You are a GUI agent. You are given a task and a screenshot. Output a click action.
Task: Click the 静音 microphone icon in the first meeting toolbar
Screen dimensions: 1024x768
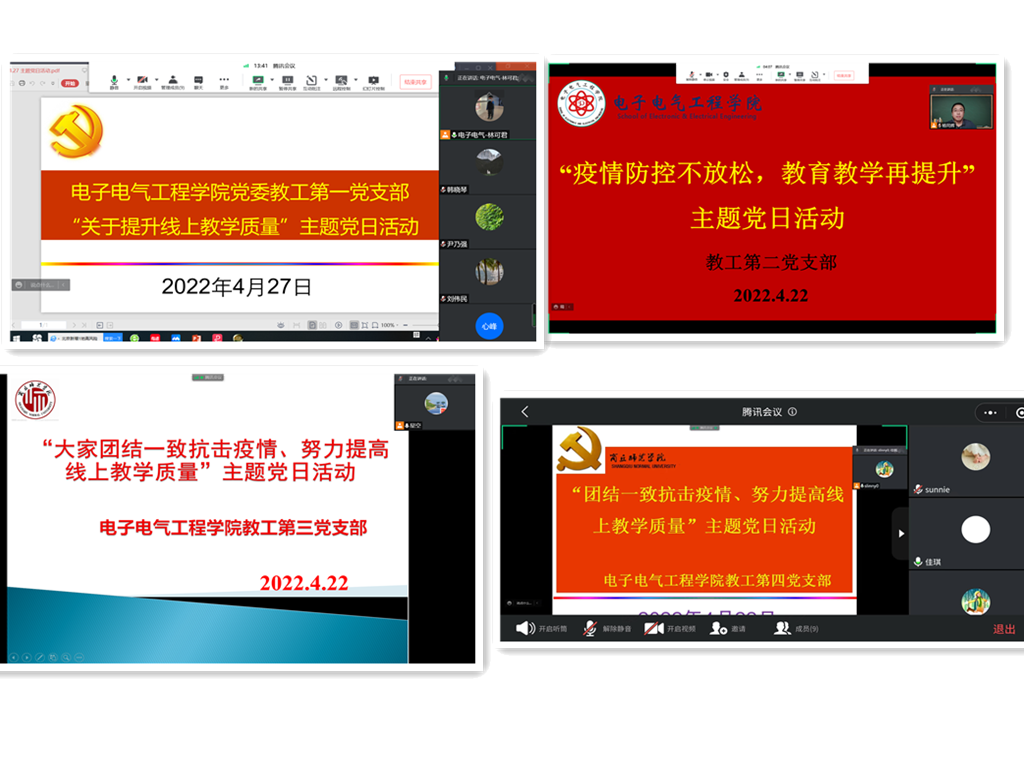tap(114, 80)
